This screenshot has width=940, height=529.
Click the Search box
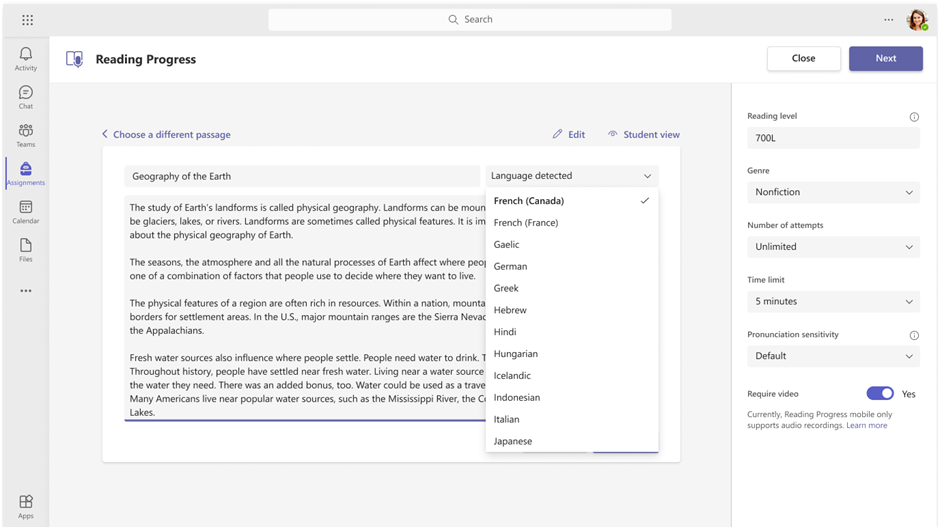(470, 20)
